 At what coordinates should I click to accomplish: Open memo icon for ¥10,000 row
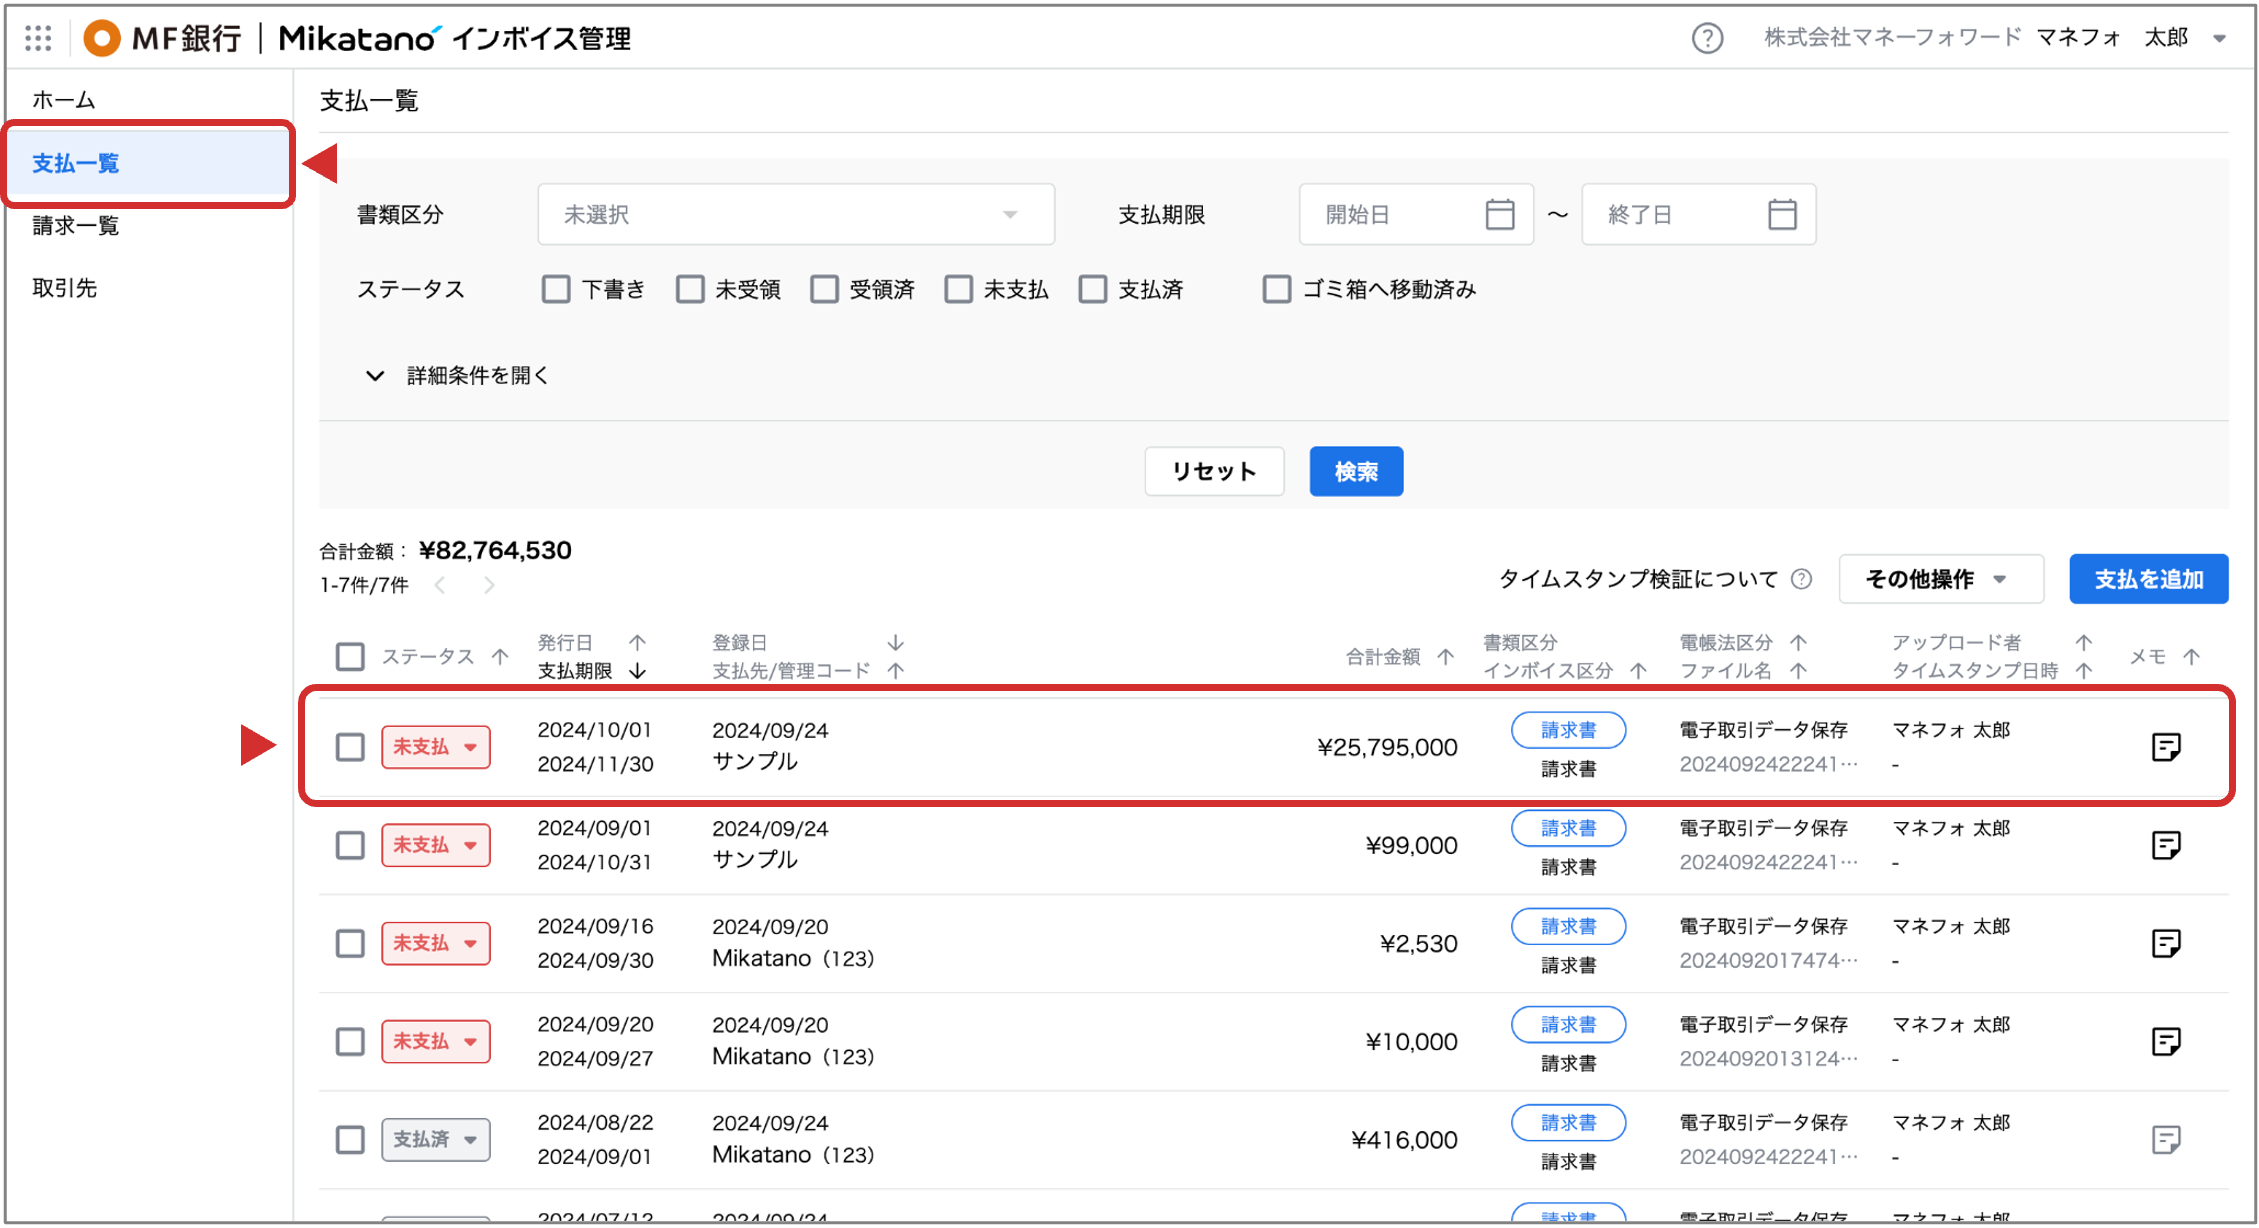click(x=2166, y=1041)
